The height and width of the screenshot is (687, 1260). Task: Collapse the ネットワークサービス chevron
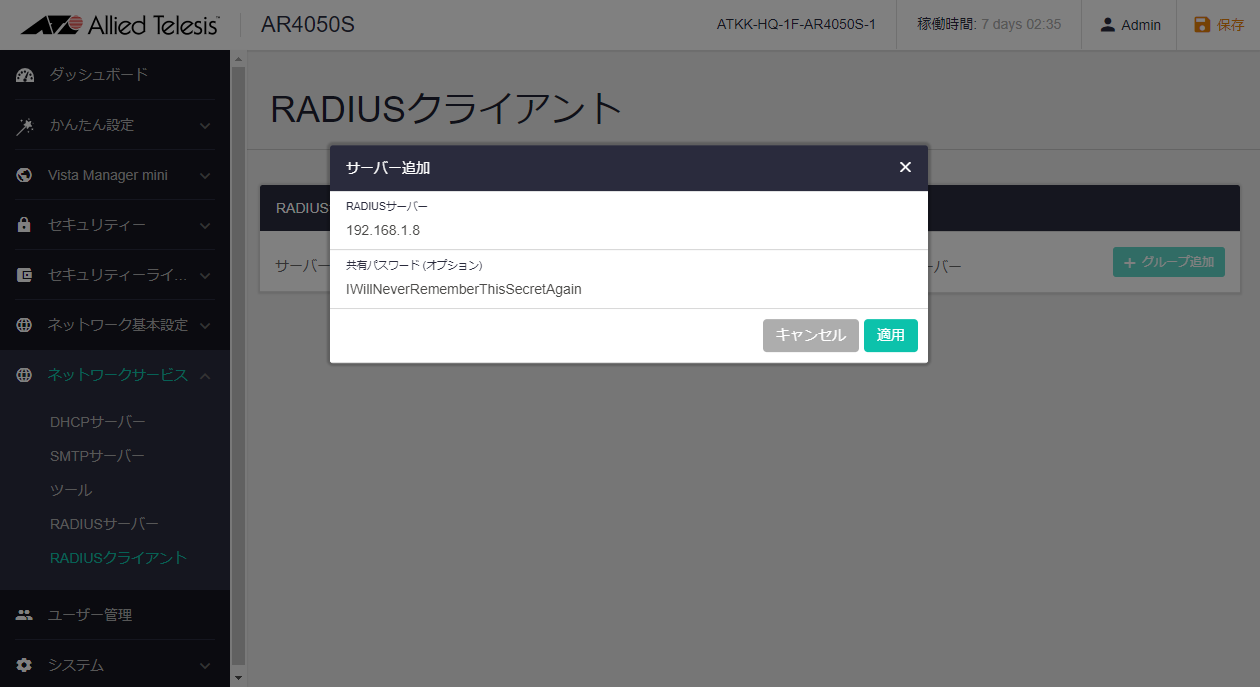[204, 376]
